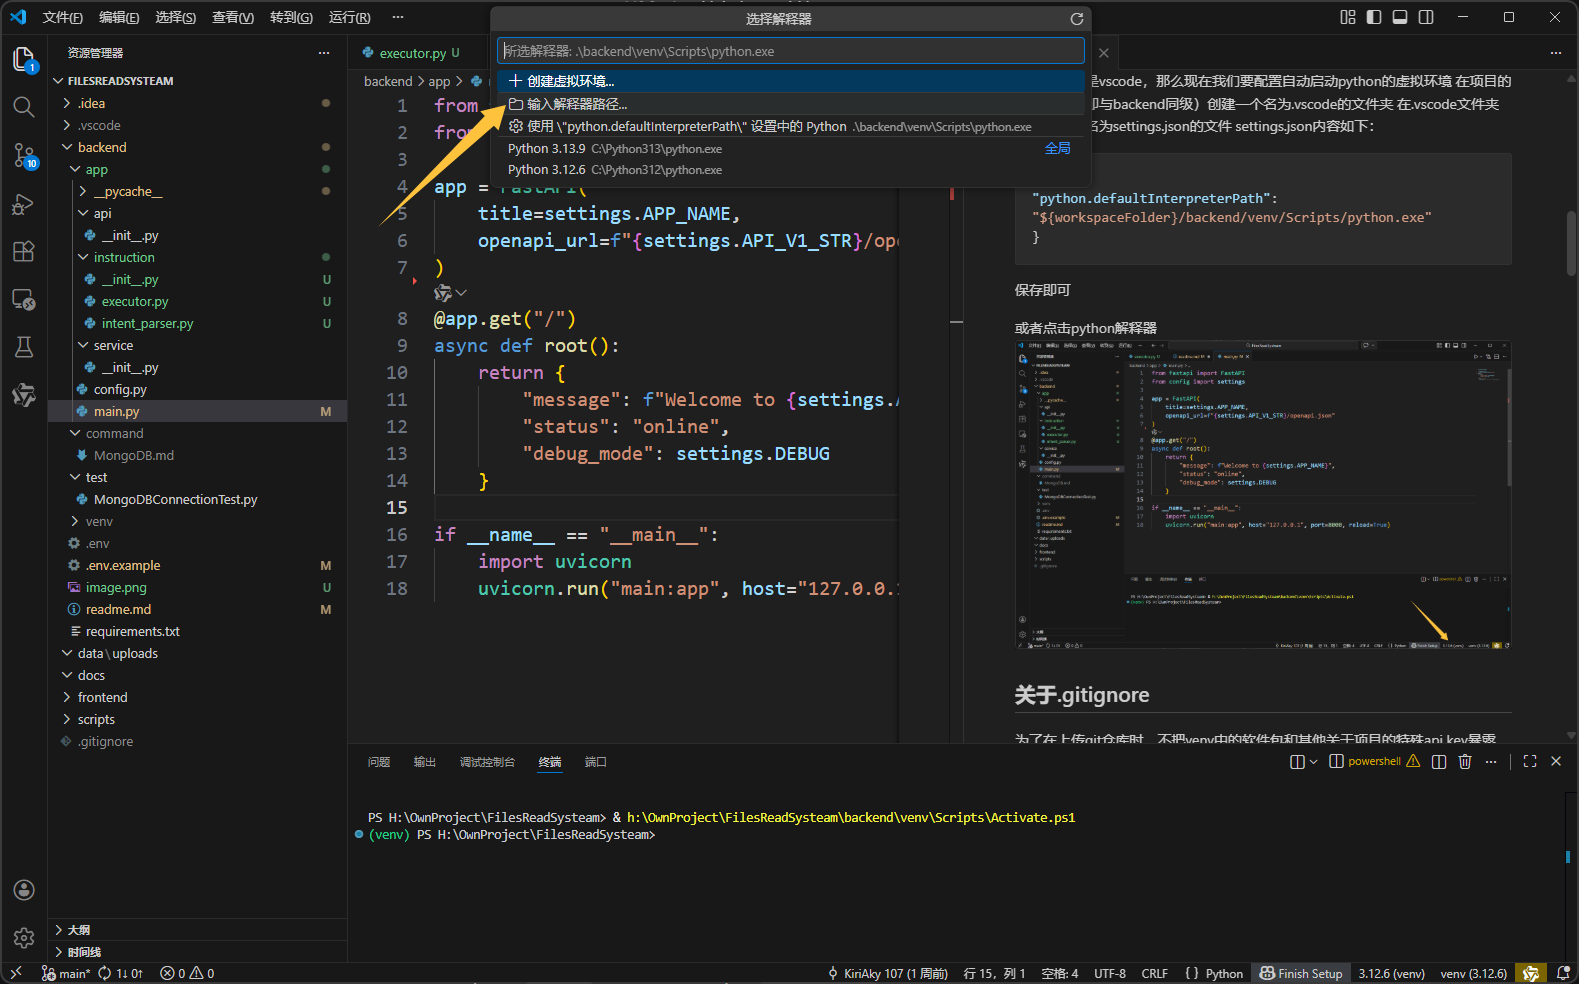Delete terminal using trash icon
Image resolution: width=1579 pixels, height=984 pixels.
(x=1465, y=762)
